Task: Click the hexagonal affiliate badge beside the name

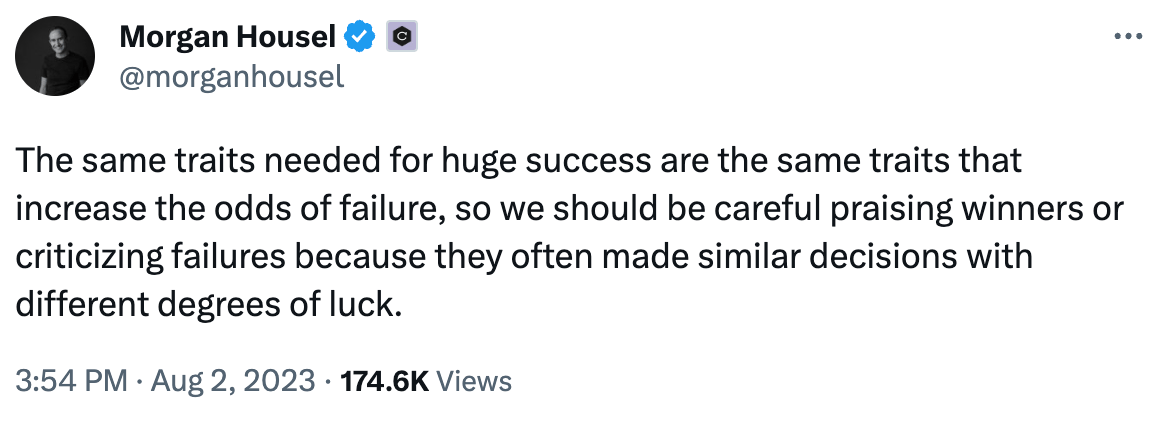Action: click(x=402, y=36)
